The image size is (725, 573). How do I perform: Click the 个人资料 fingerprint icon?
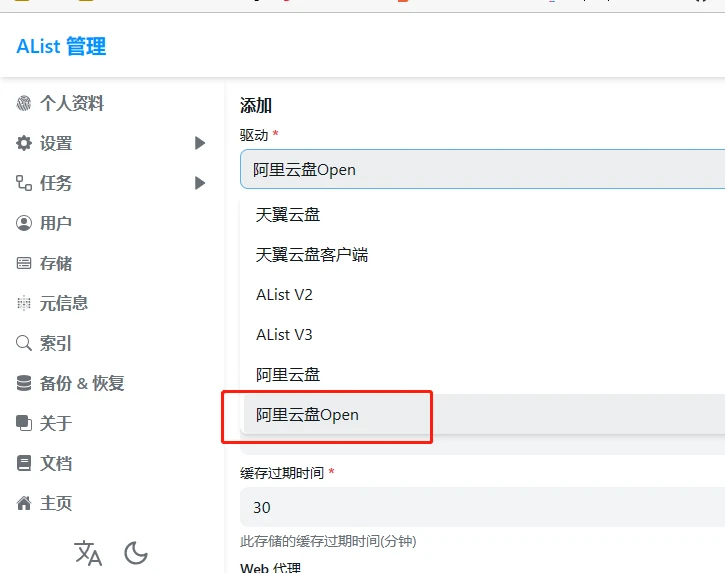(x=24, y=103)
